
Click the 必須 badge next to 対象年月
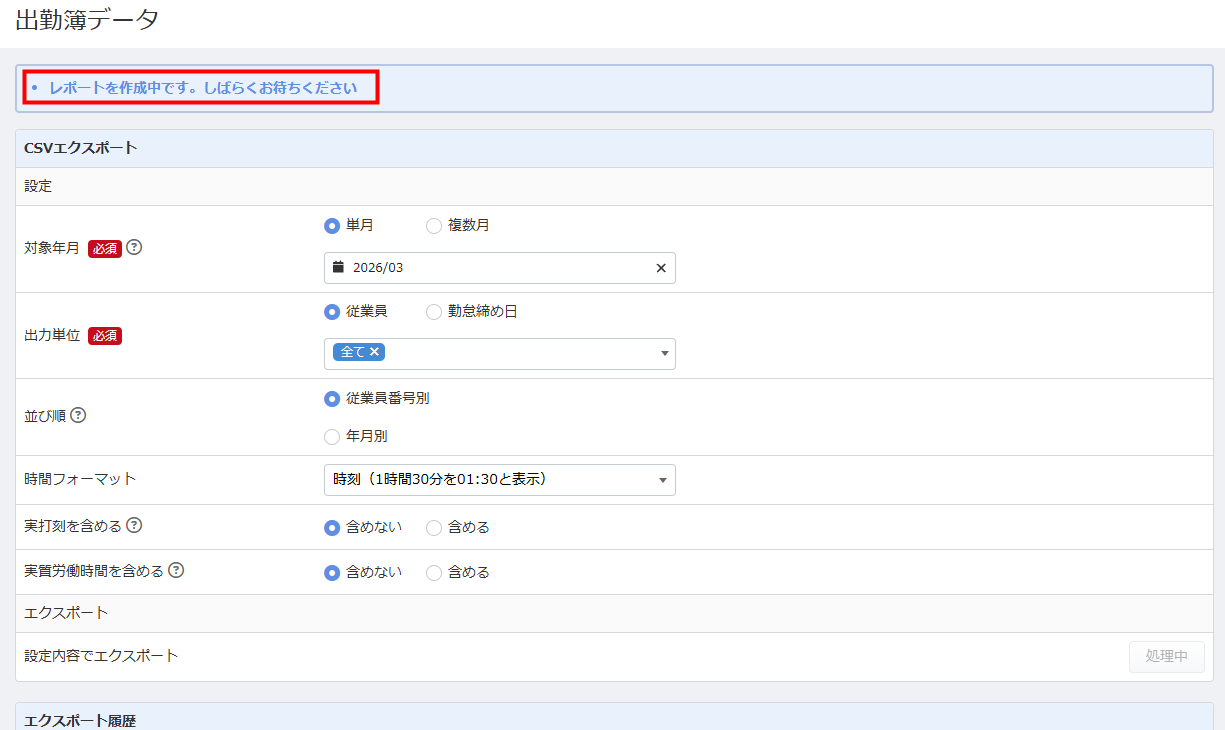(x=105, y=249)
